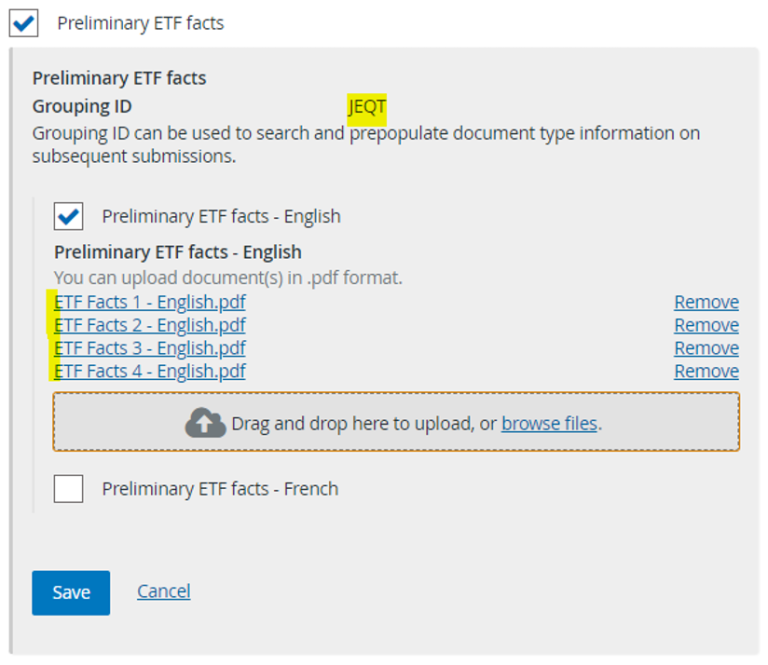Remove ETF Facts 2 - English.pdf
Image resolution: width=768 pixels, height=665 pixels.
coord(706,325)
